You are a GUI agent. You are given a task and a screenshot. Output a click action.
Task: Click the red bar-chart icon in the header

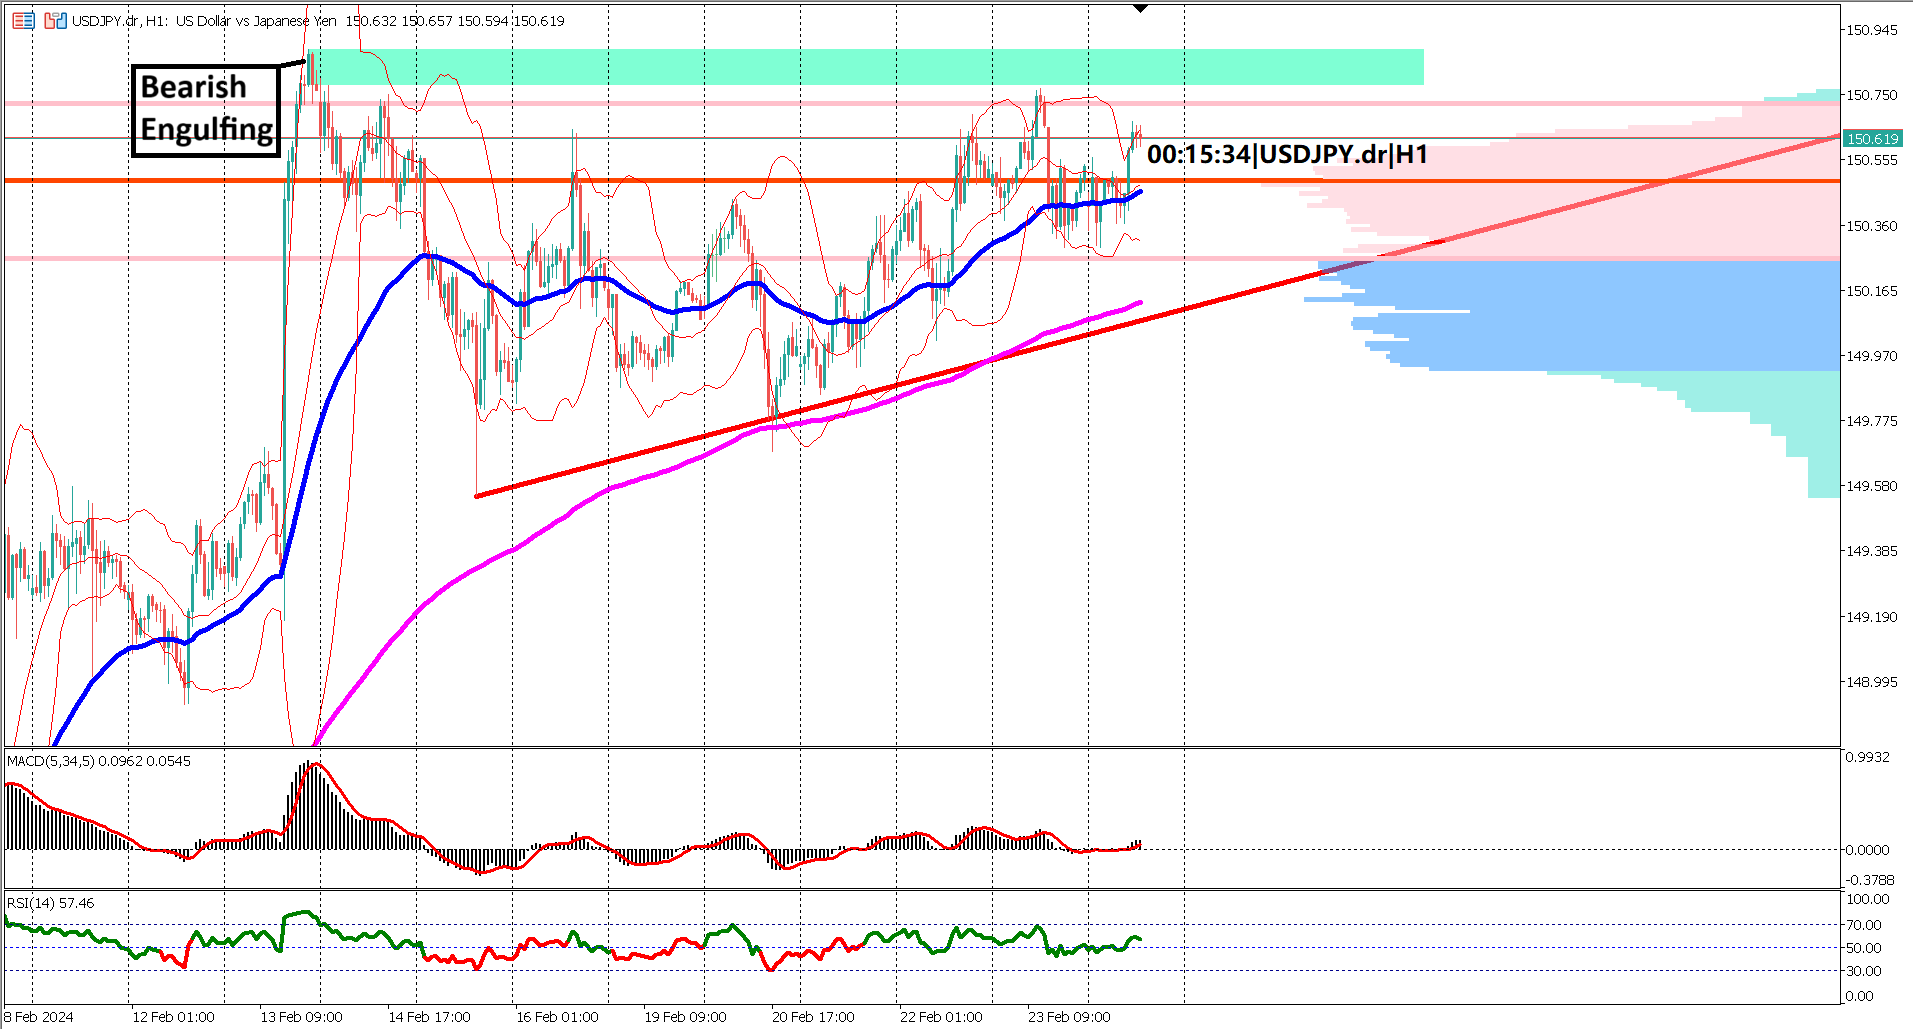[48, 20]
